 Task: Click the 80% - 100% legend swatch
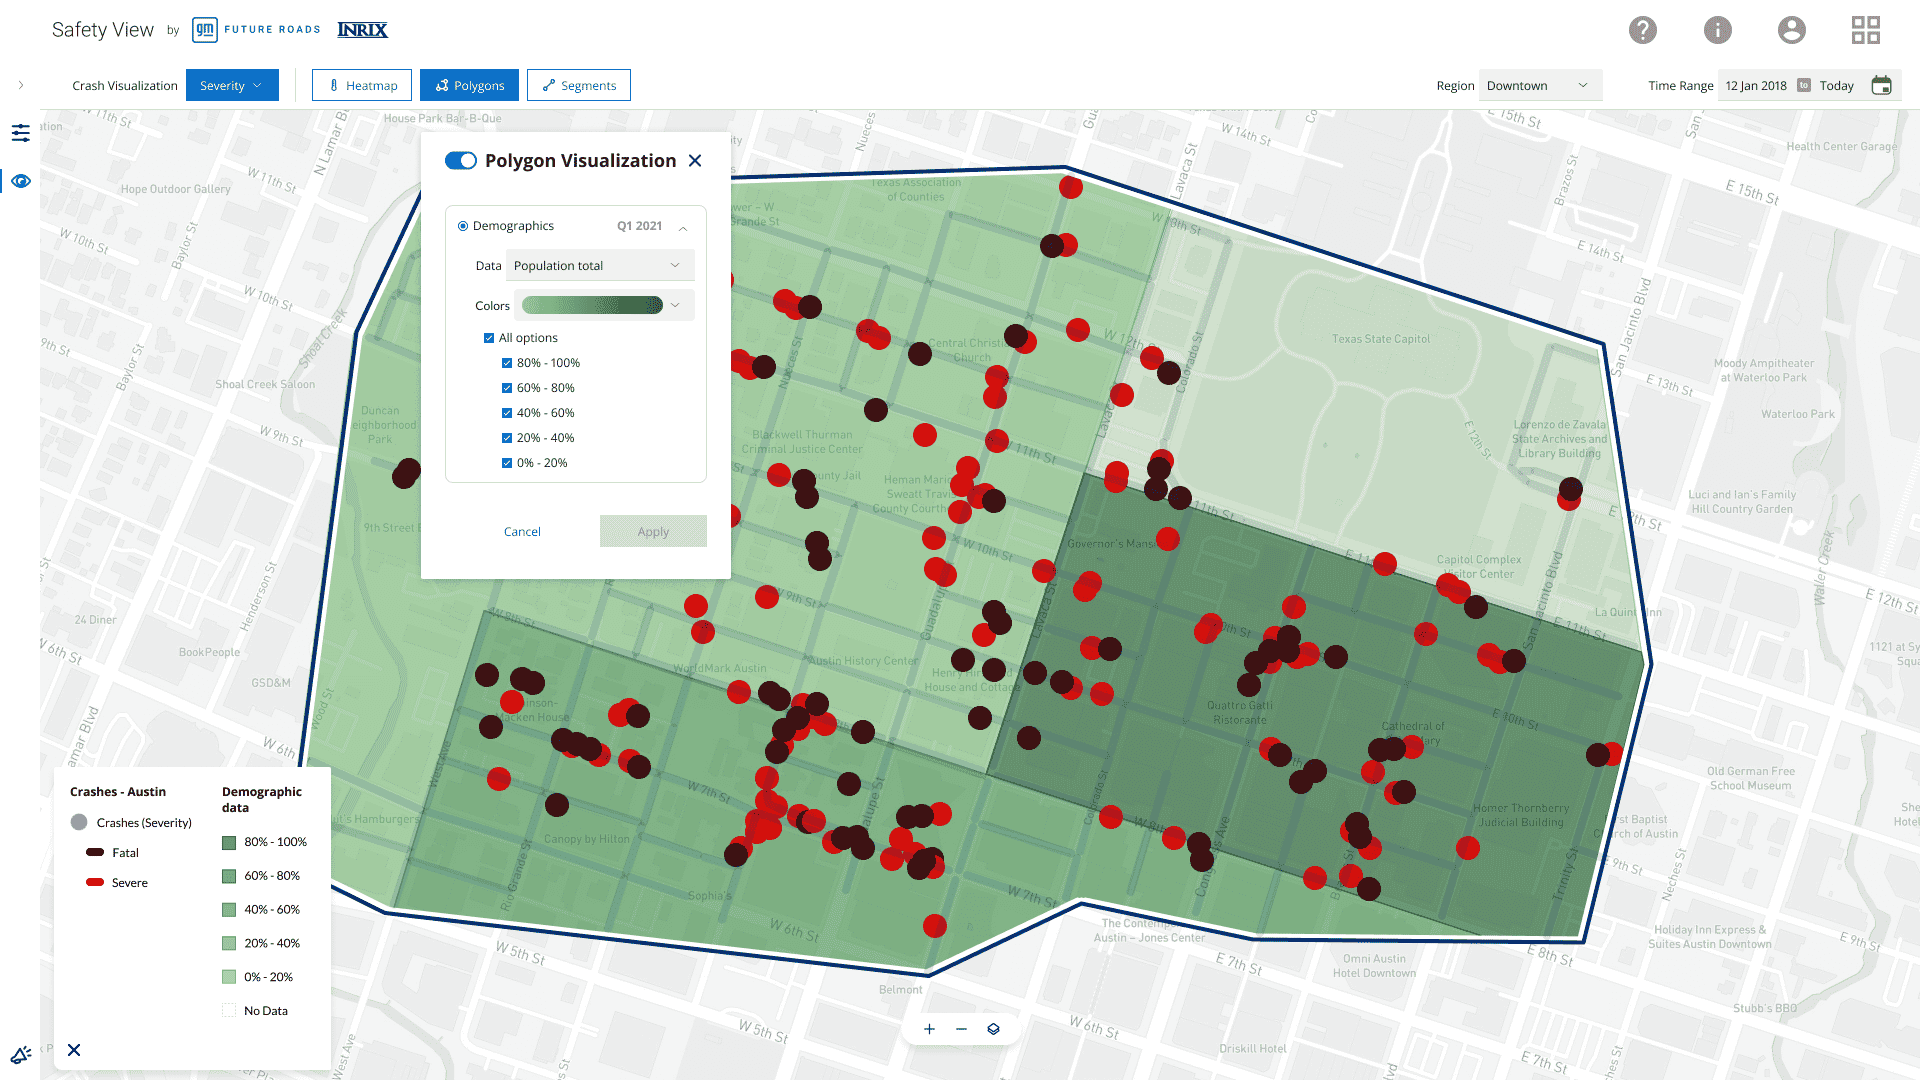(x=229, y=843)
